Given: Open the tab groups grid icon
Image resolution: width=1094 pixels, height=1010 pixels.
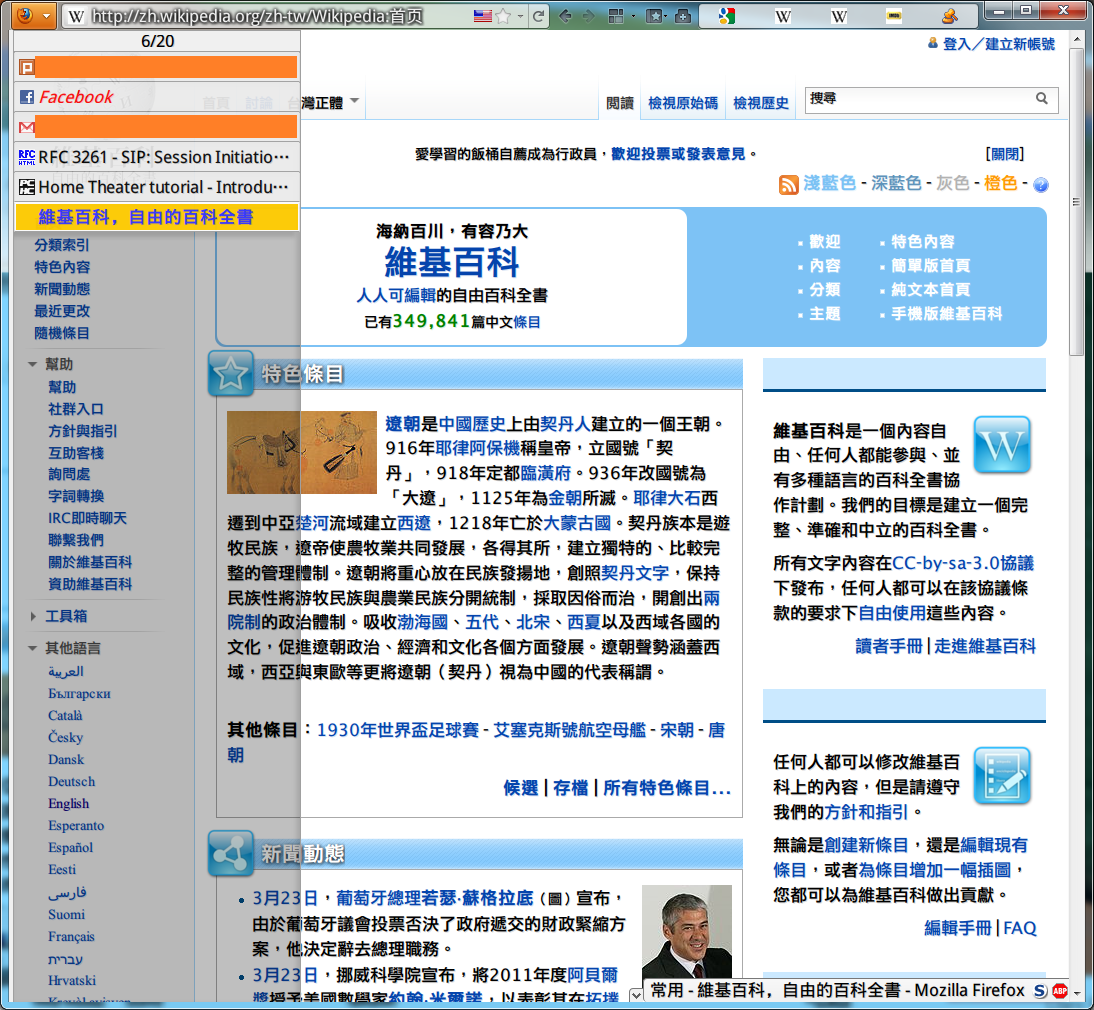Looking at the screenshot, I should click(x=616, y=16).
